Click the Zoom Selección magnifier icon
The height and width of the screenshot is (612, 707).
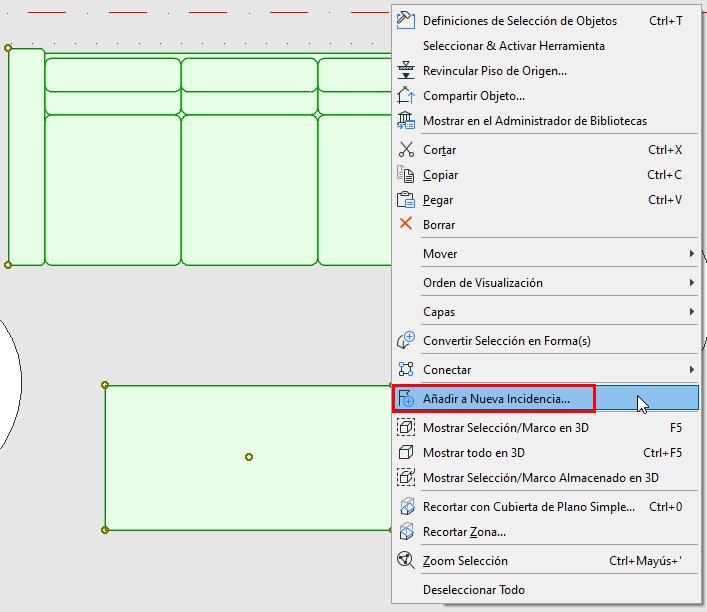[x=406, y=561]
